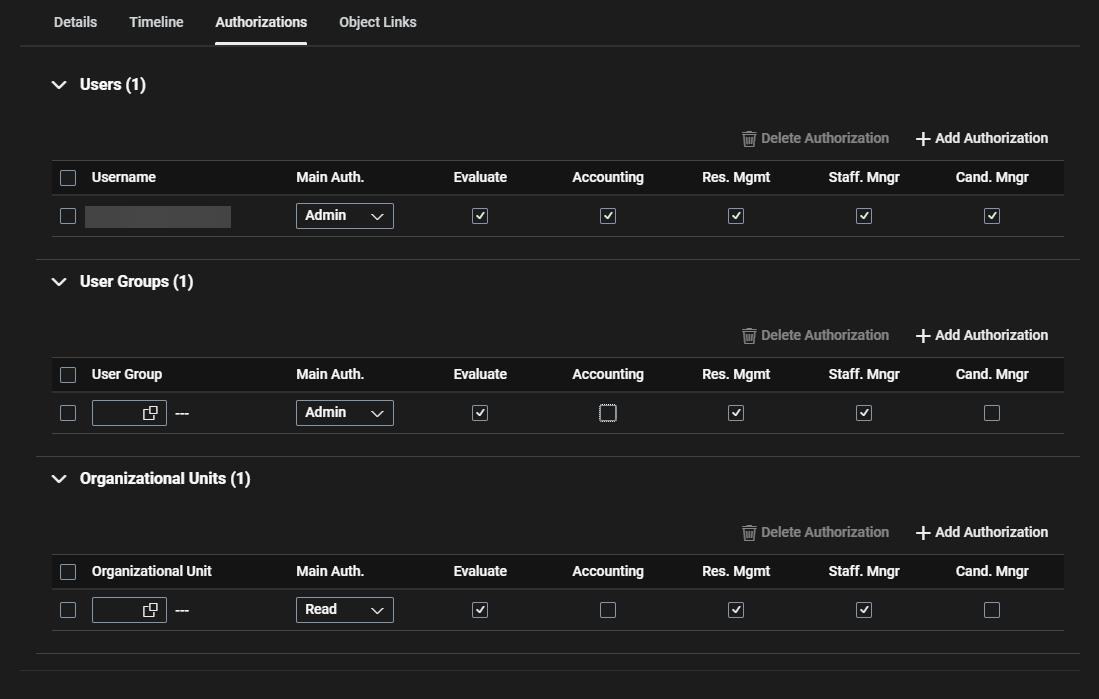
Task: Click trash icon in User Groups section
Action: [749, 336]
